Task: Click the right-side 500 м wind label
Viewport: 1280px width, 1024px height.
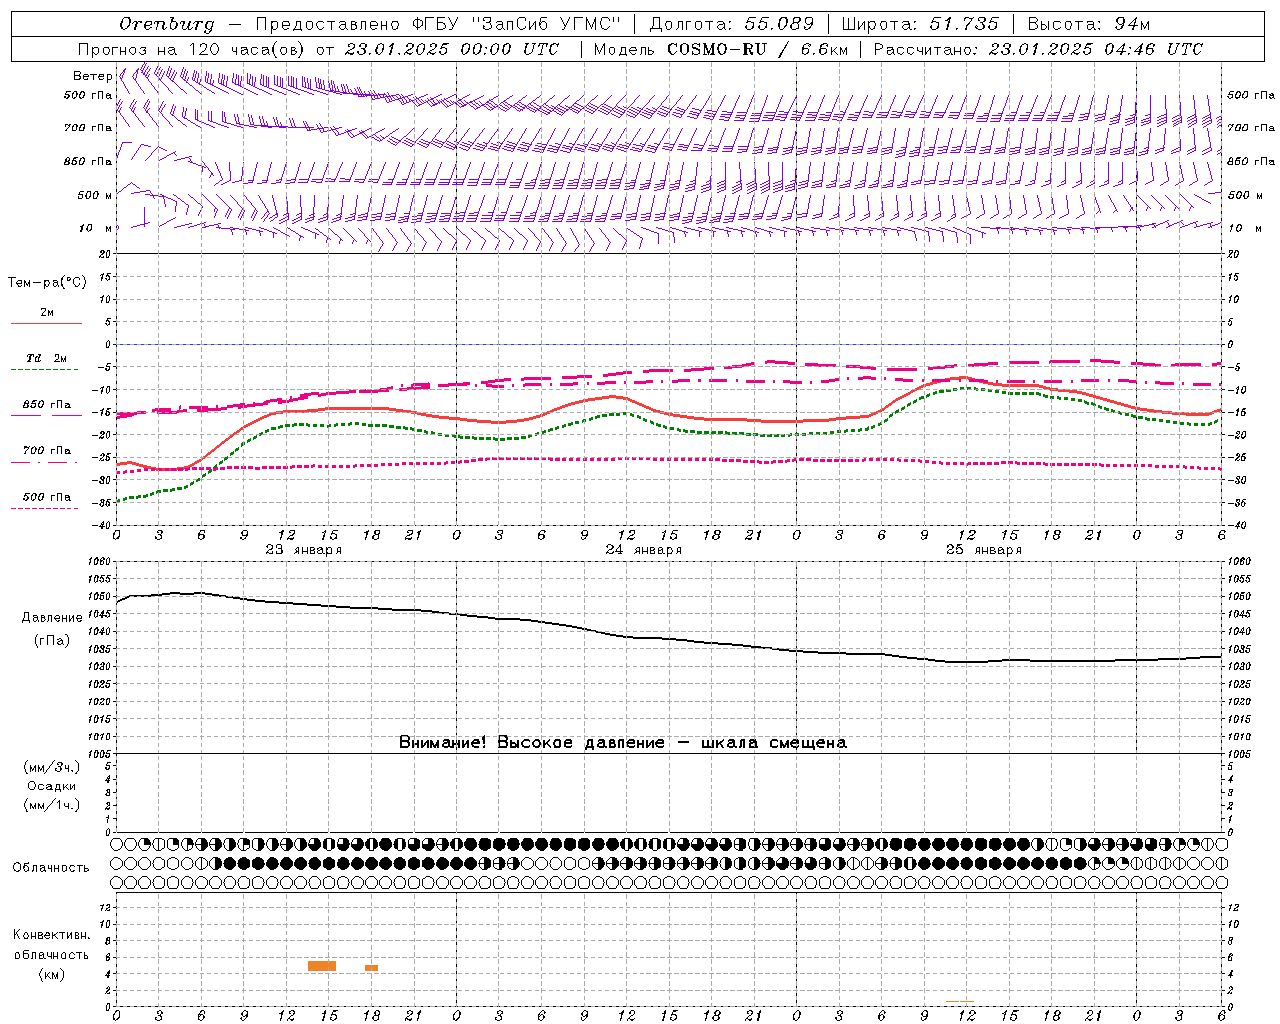Action: click(1244, 195)
